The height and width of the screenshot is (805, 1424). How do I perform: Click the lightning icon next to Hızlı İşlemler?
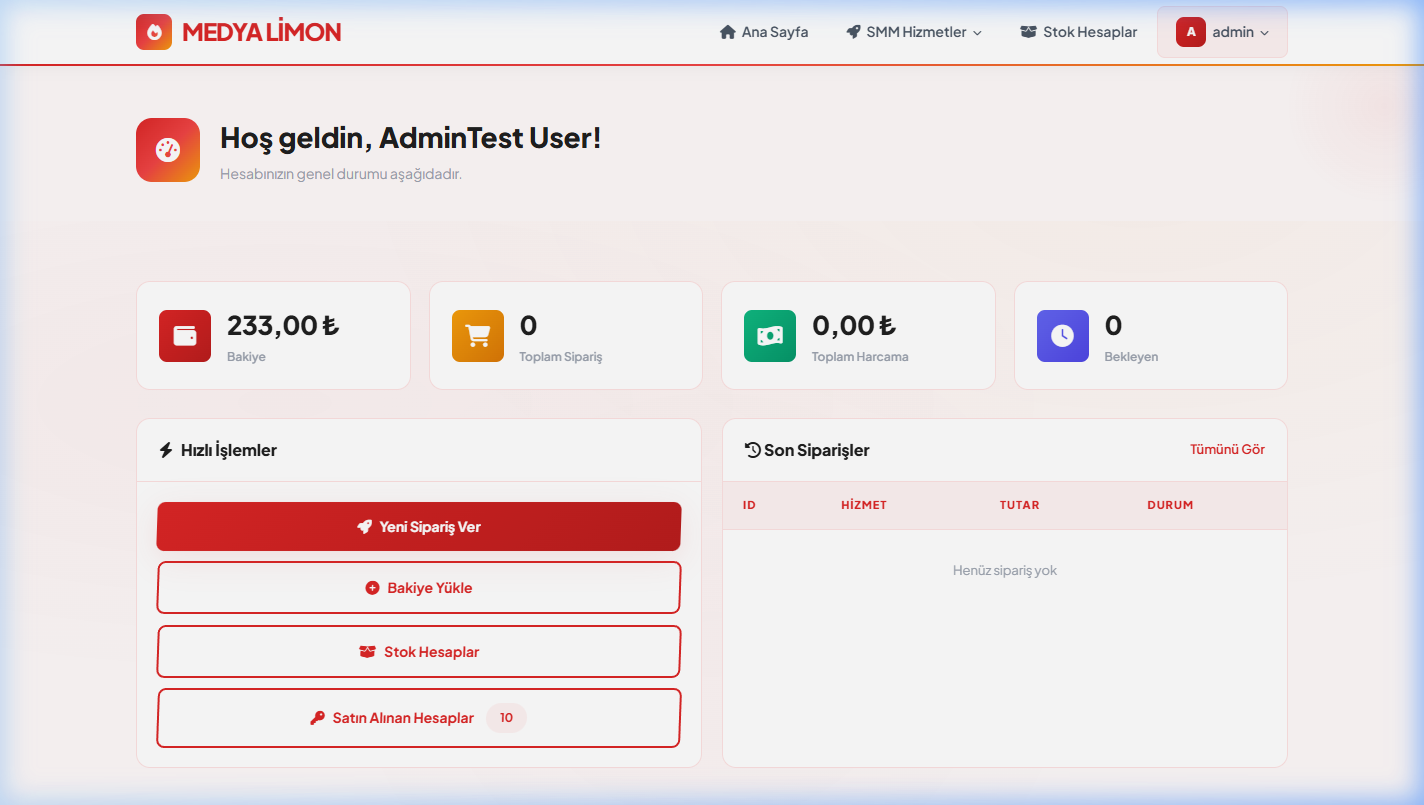tap(166, 450)
